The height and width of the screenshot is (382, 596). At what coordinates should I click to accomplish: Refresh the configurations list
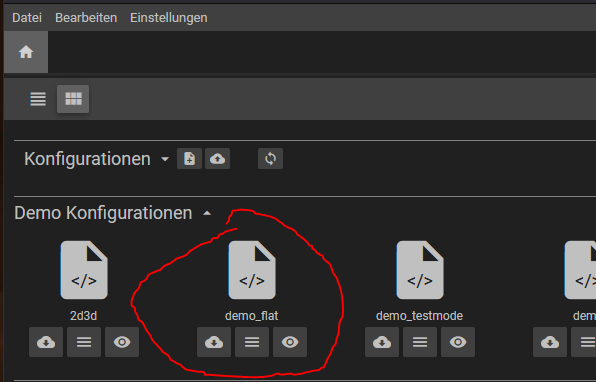[x=270, y=159]
